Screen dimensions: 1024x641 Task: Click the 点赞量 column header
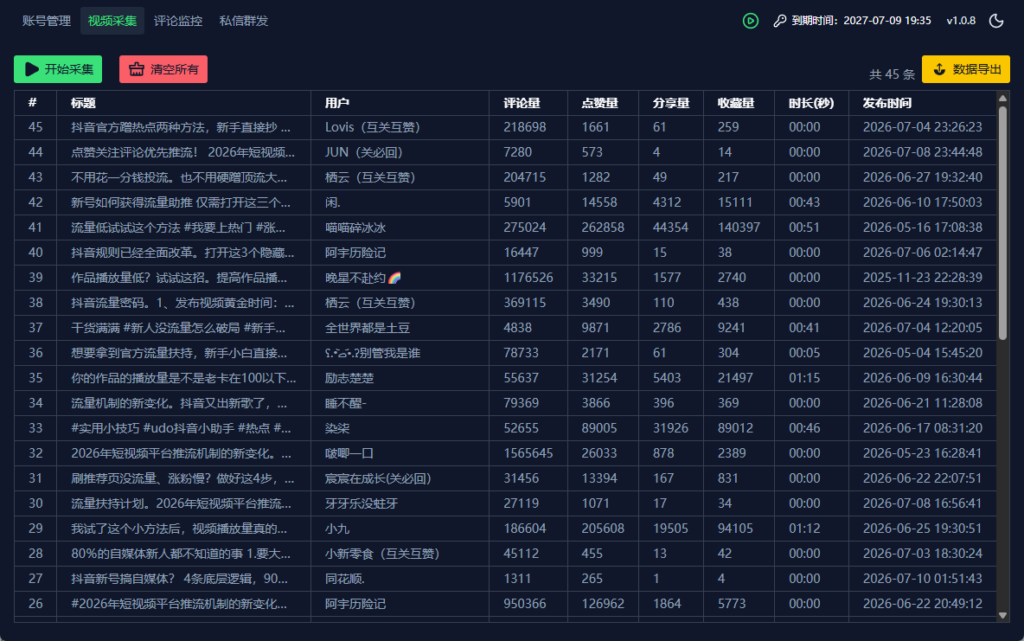600,103
